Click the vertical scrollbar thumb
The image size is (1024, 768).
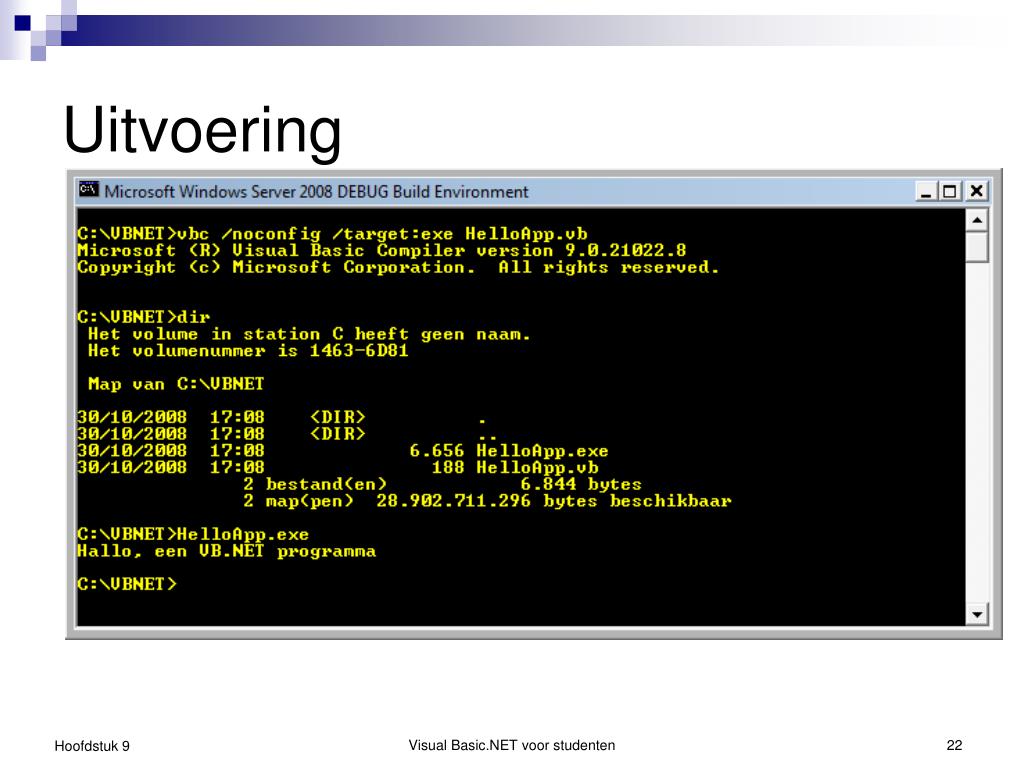click(x=977, y=247)
